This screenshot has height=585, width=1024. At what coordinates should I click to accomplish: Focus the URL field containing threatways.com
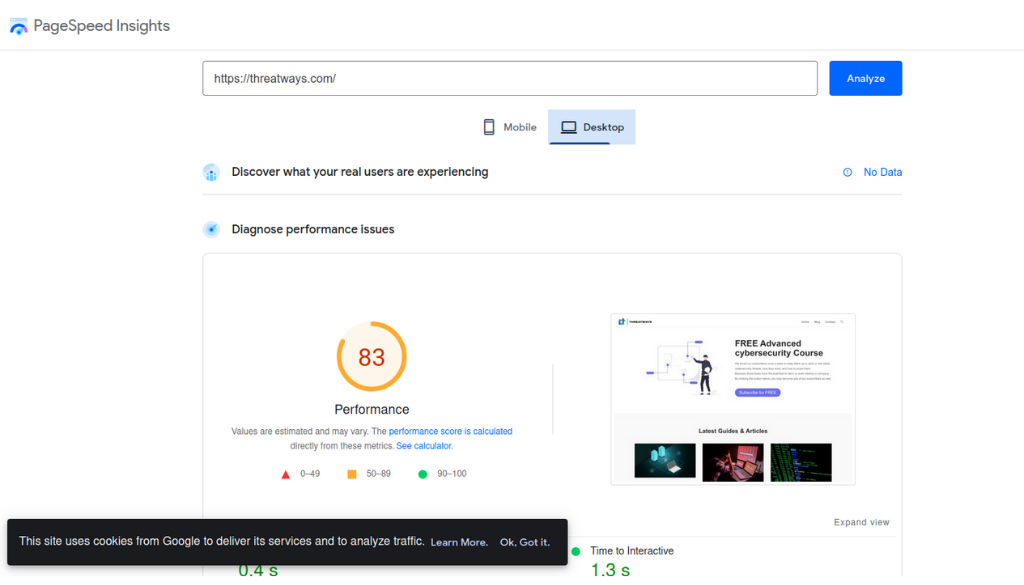509,78
